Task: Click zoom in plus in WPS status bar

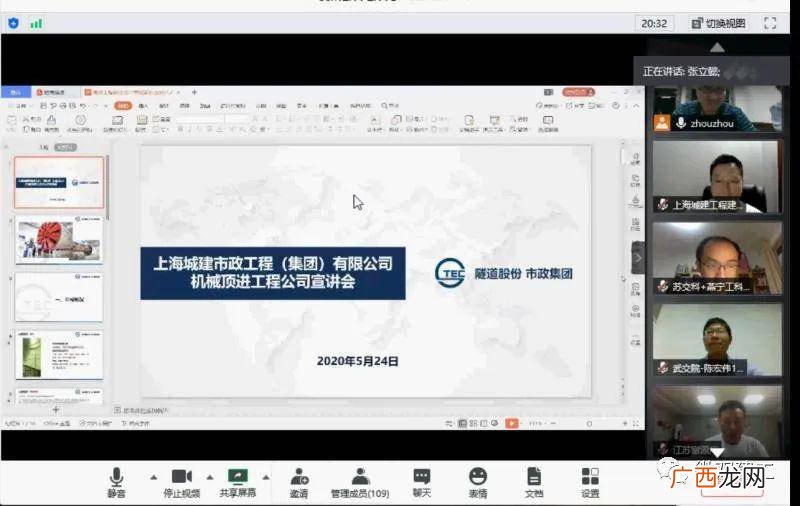Action: pos(625,423)
